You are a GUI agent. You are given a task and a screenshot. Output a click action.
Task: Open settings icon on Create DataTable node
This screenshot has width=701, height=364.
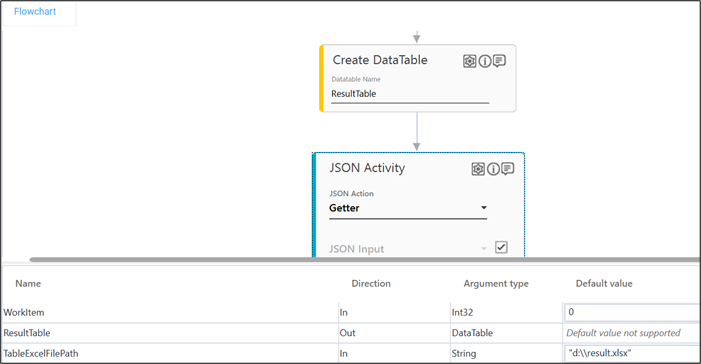(x=469, y=61)
